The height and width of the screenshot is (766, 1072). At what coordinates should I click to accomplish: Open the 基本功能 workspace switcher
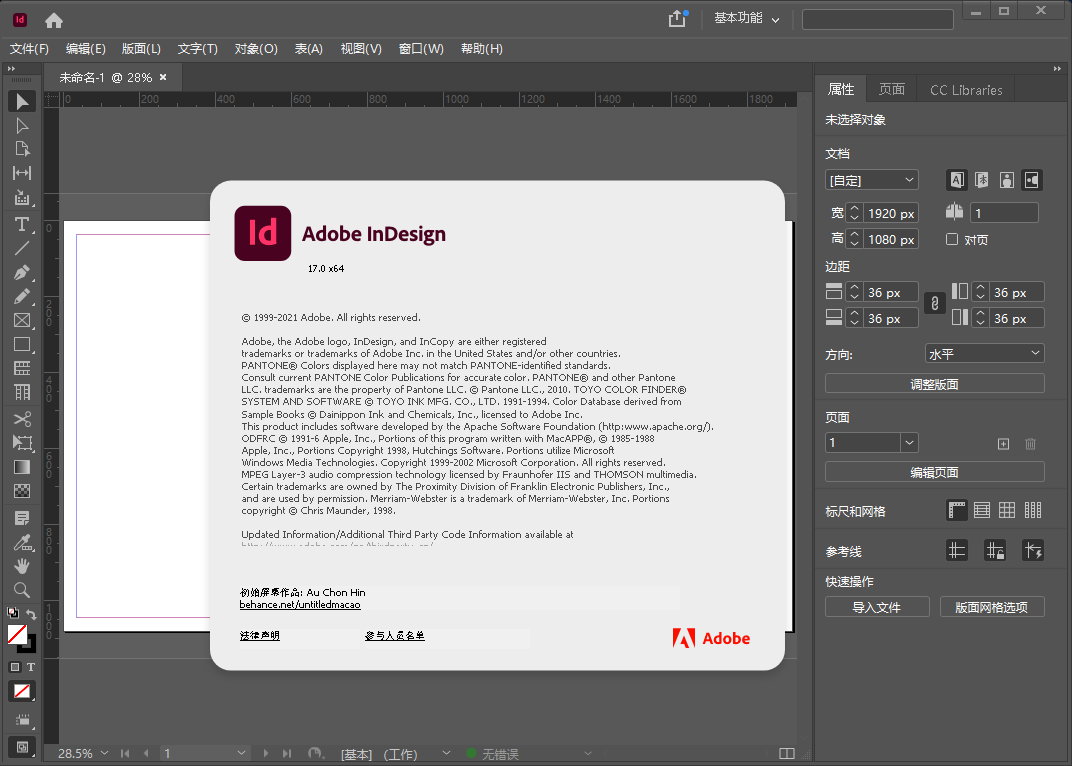[x=746, y=19]
